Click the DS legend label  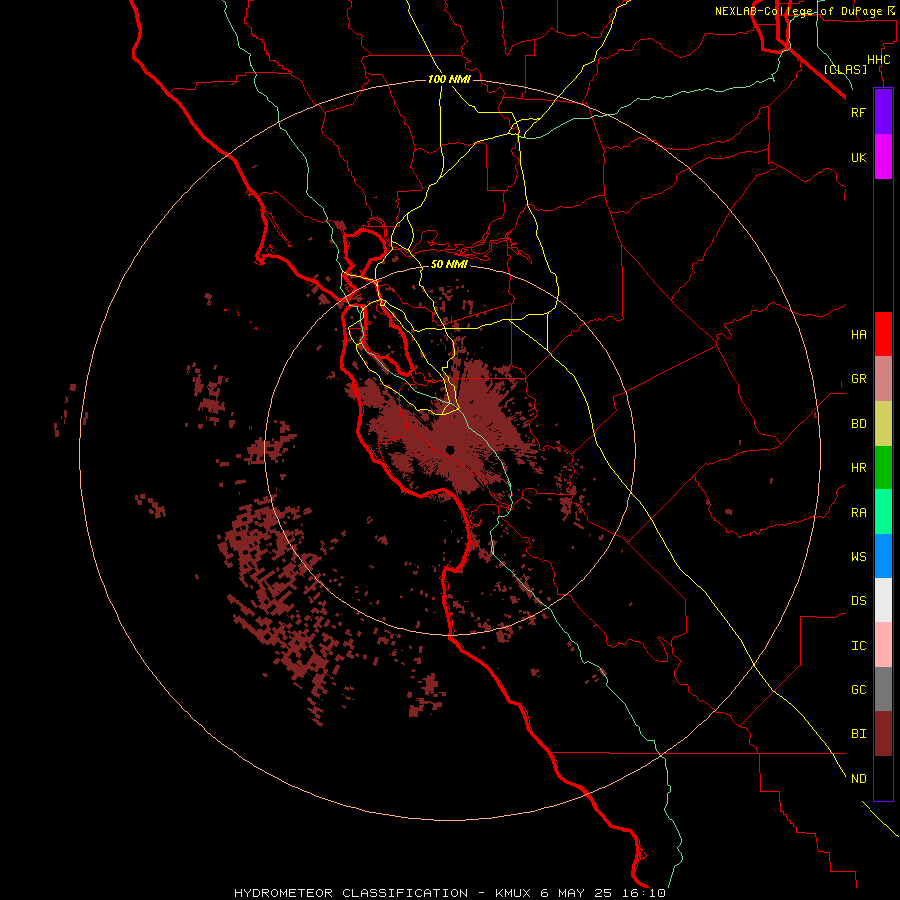[x=858, y=601]
